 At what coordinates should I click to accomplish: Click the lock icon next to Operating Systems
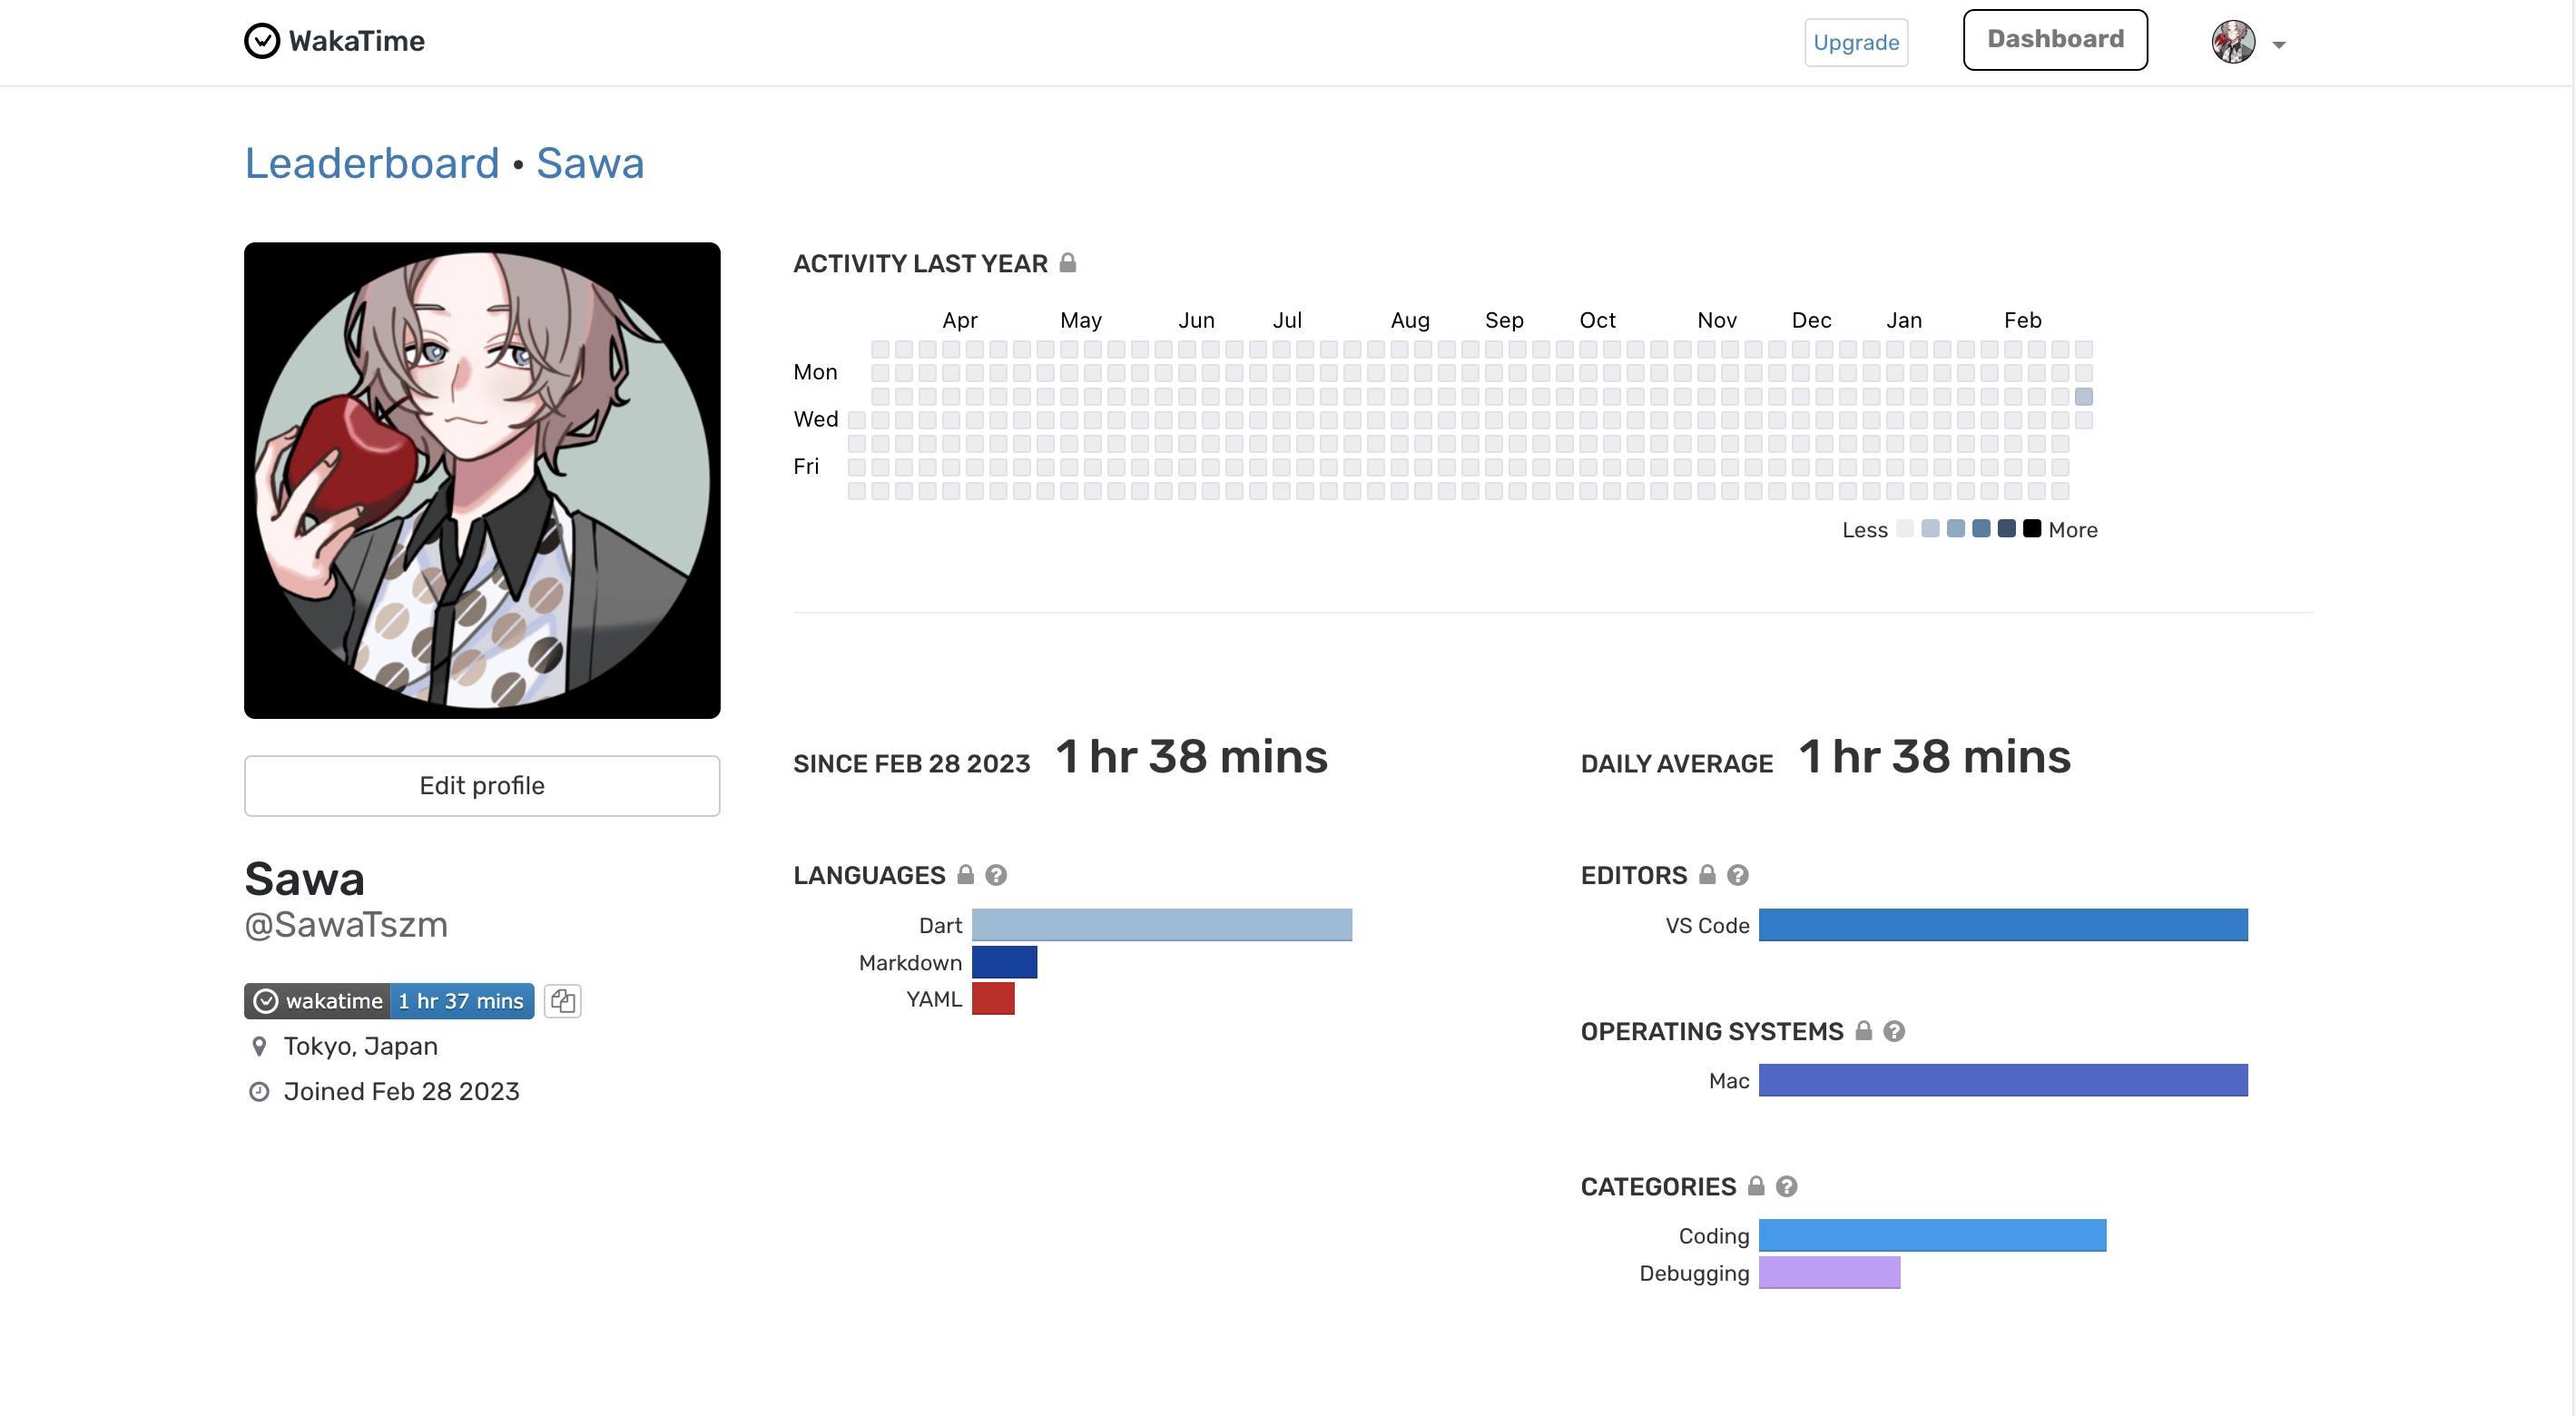(x=1863, y=1031)
